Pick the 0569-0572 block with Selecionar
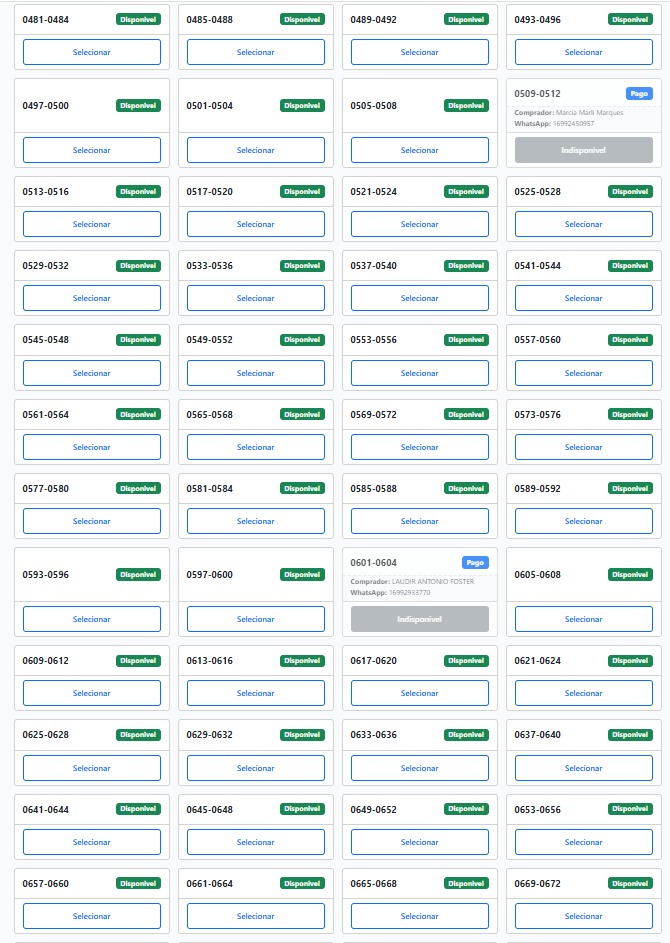The height and width of the screenshot is (943, 670). tap(419, 447)
